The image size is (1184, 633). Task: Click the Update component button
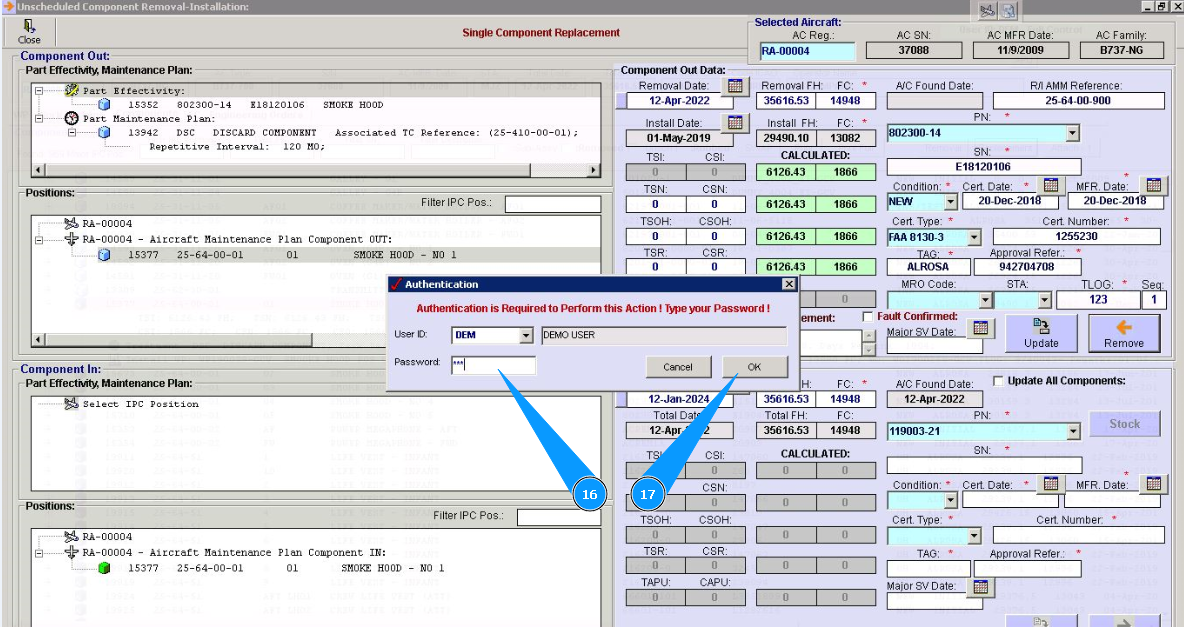click(1040, 333)
